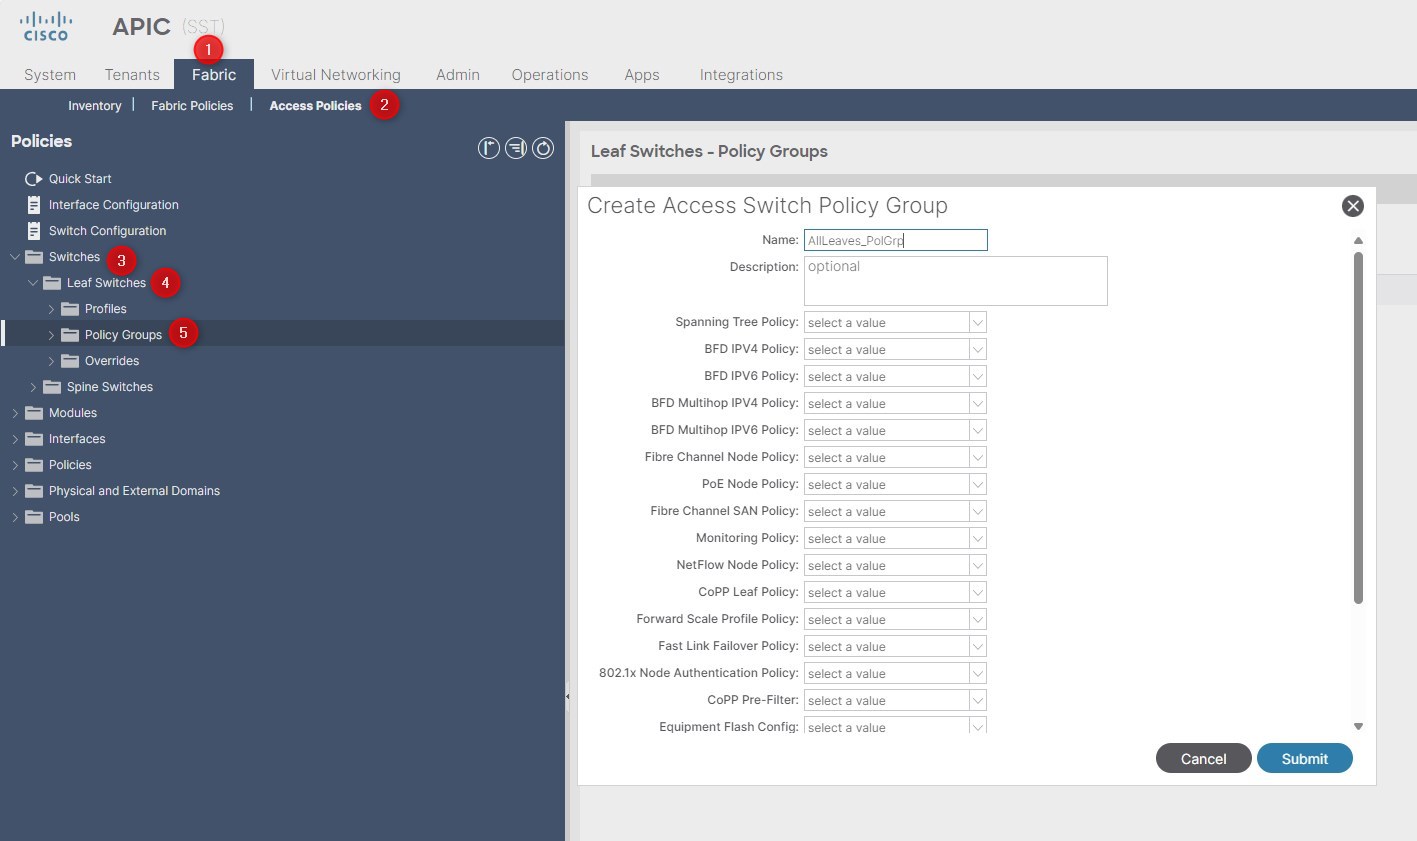Click the Description text field
This screenshot has width=1417, height=841.
pos(955,281)
